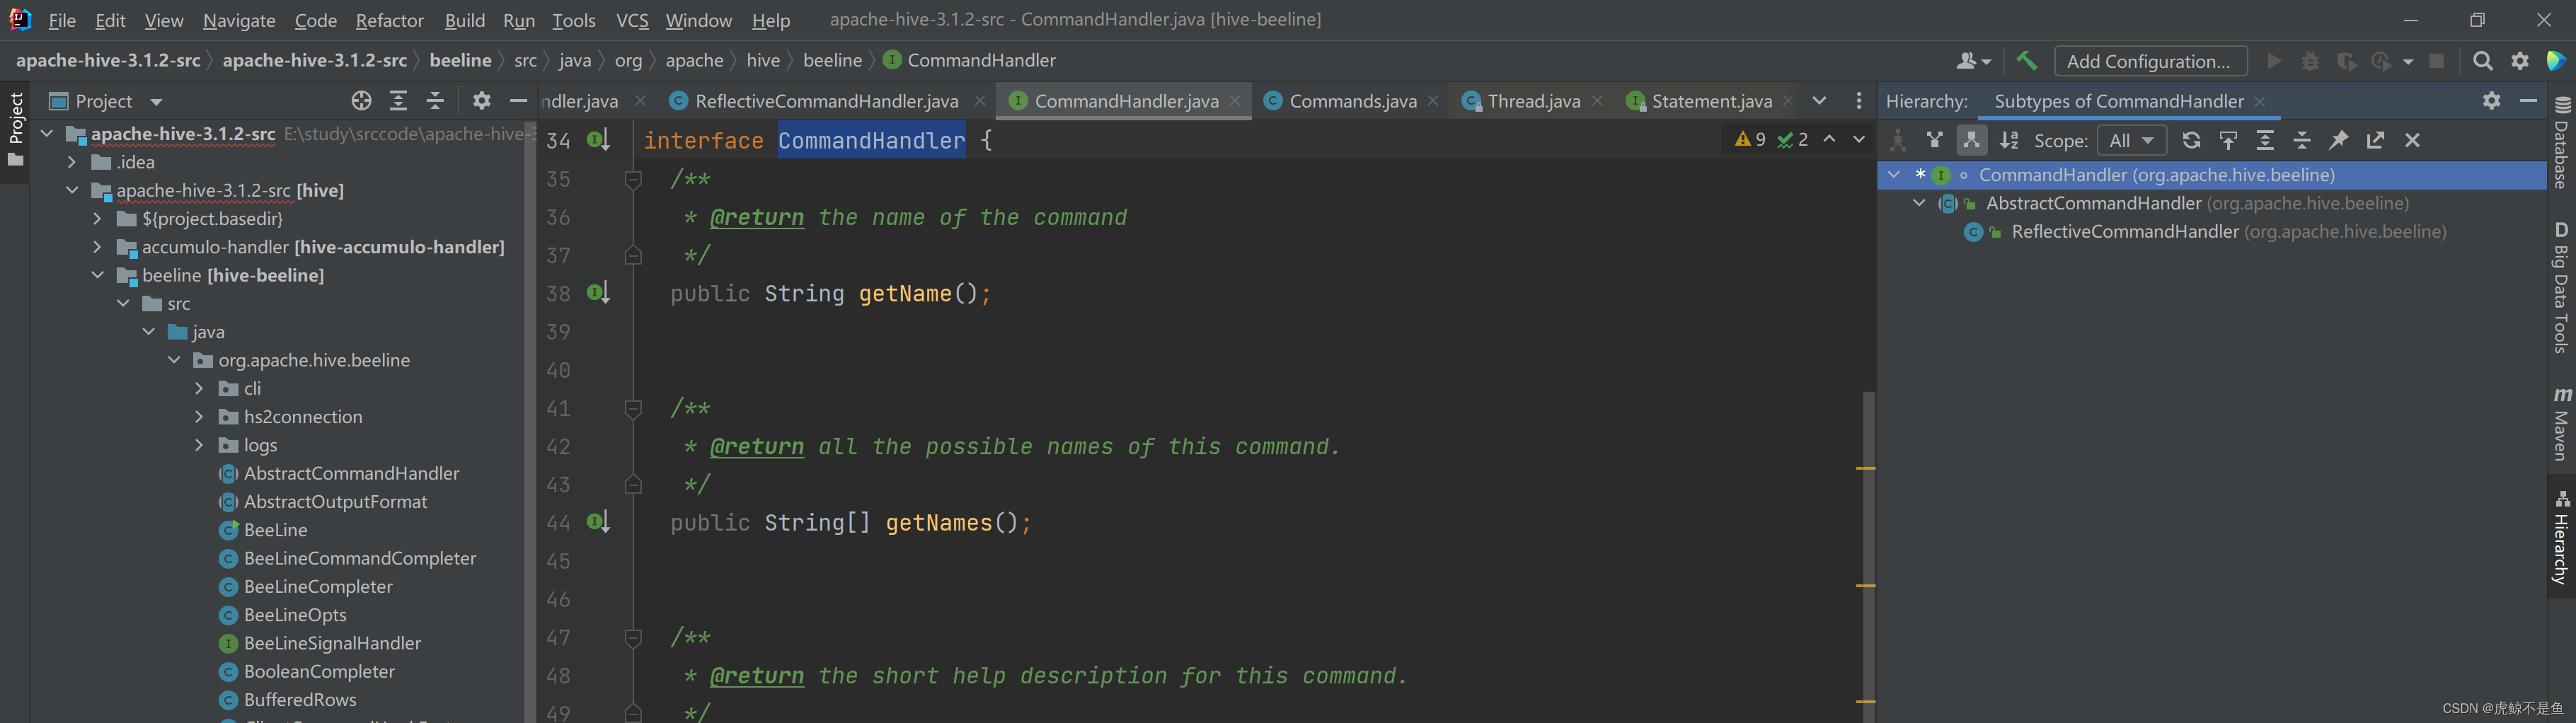This screenshot has height=723, width=2576.
Task: Click implementations gutter icon on line 34
Action: coord(598,140)
